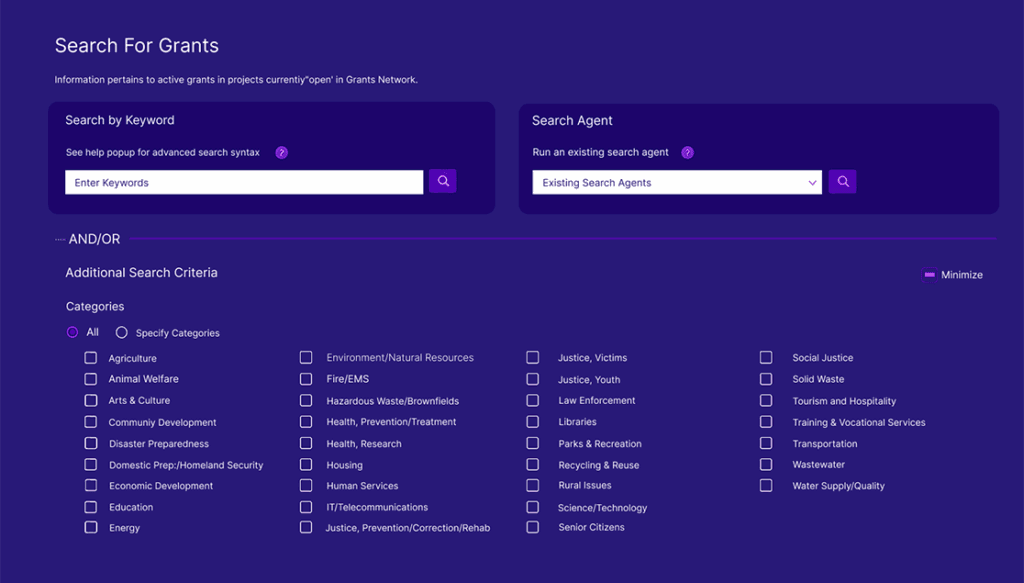Click the Minimize icon for search criteria

pos(929,274)
